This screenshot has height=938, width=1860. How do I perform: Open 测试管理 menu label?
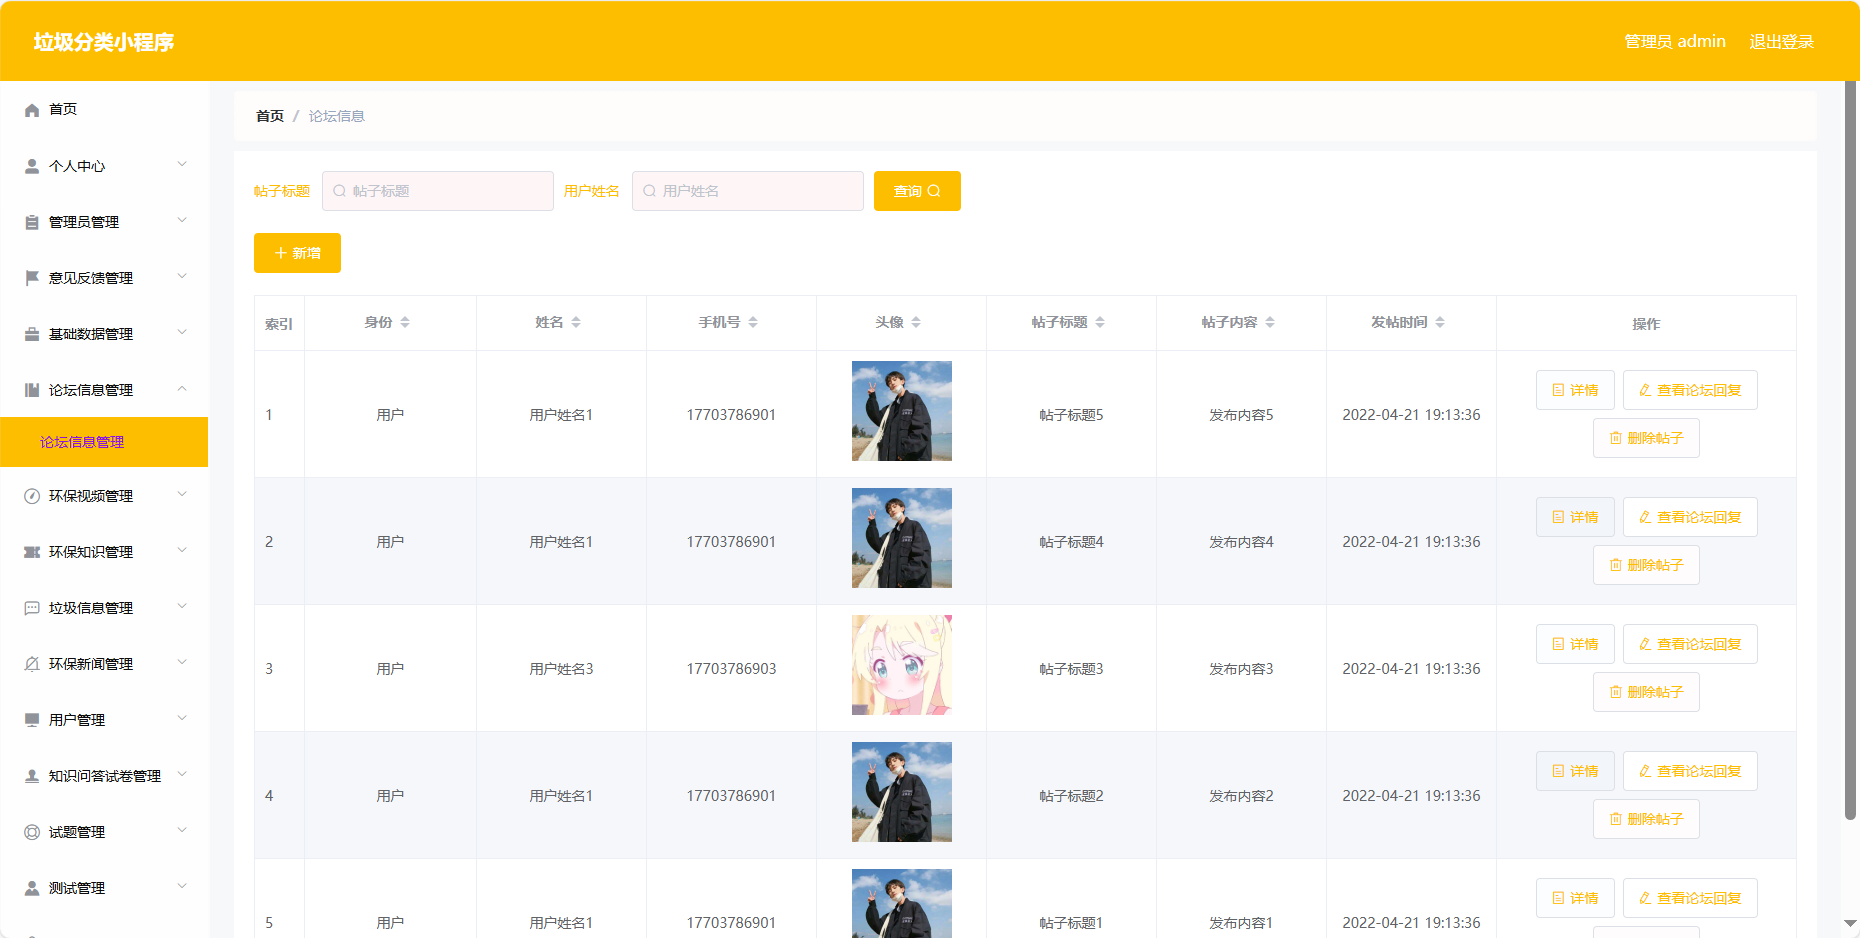77,888
